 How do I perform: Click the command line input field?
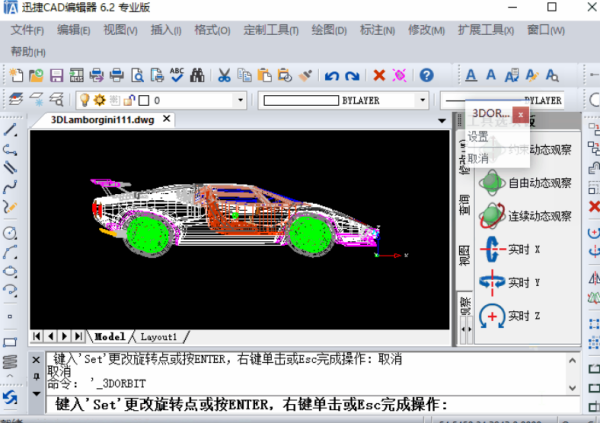point(300,405)
